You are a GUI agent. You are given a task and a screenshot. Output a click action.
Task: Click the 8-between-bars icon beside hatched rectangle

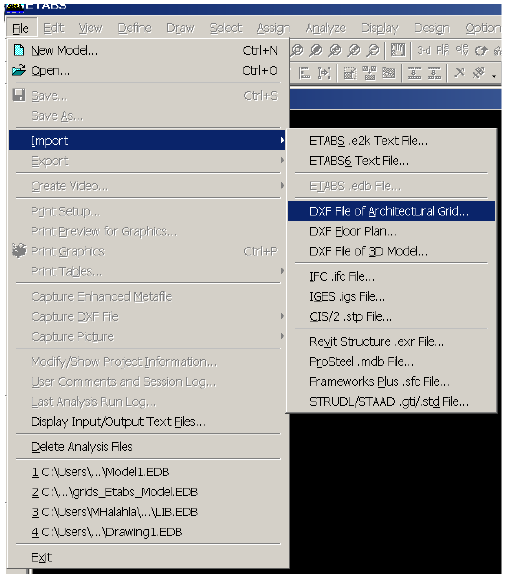coord(414,73)
